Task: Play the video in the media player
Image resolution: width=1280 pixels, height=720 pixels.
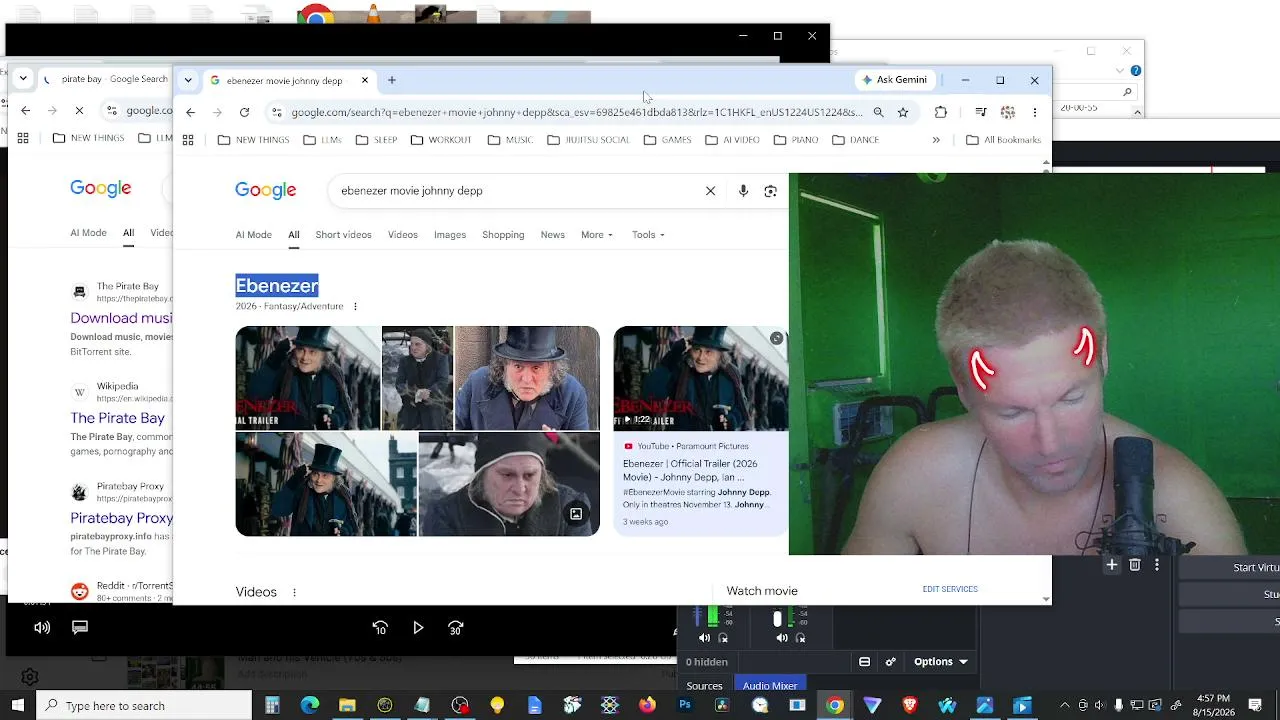Action: [418, 628]
